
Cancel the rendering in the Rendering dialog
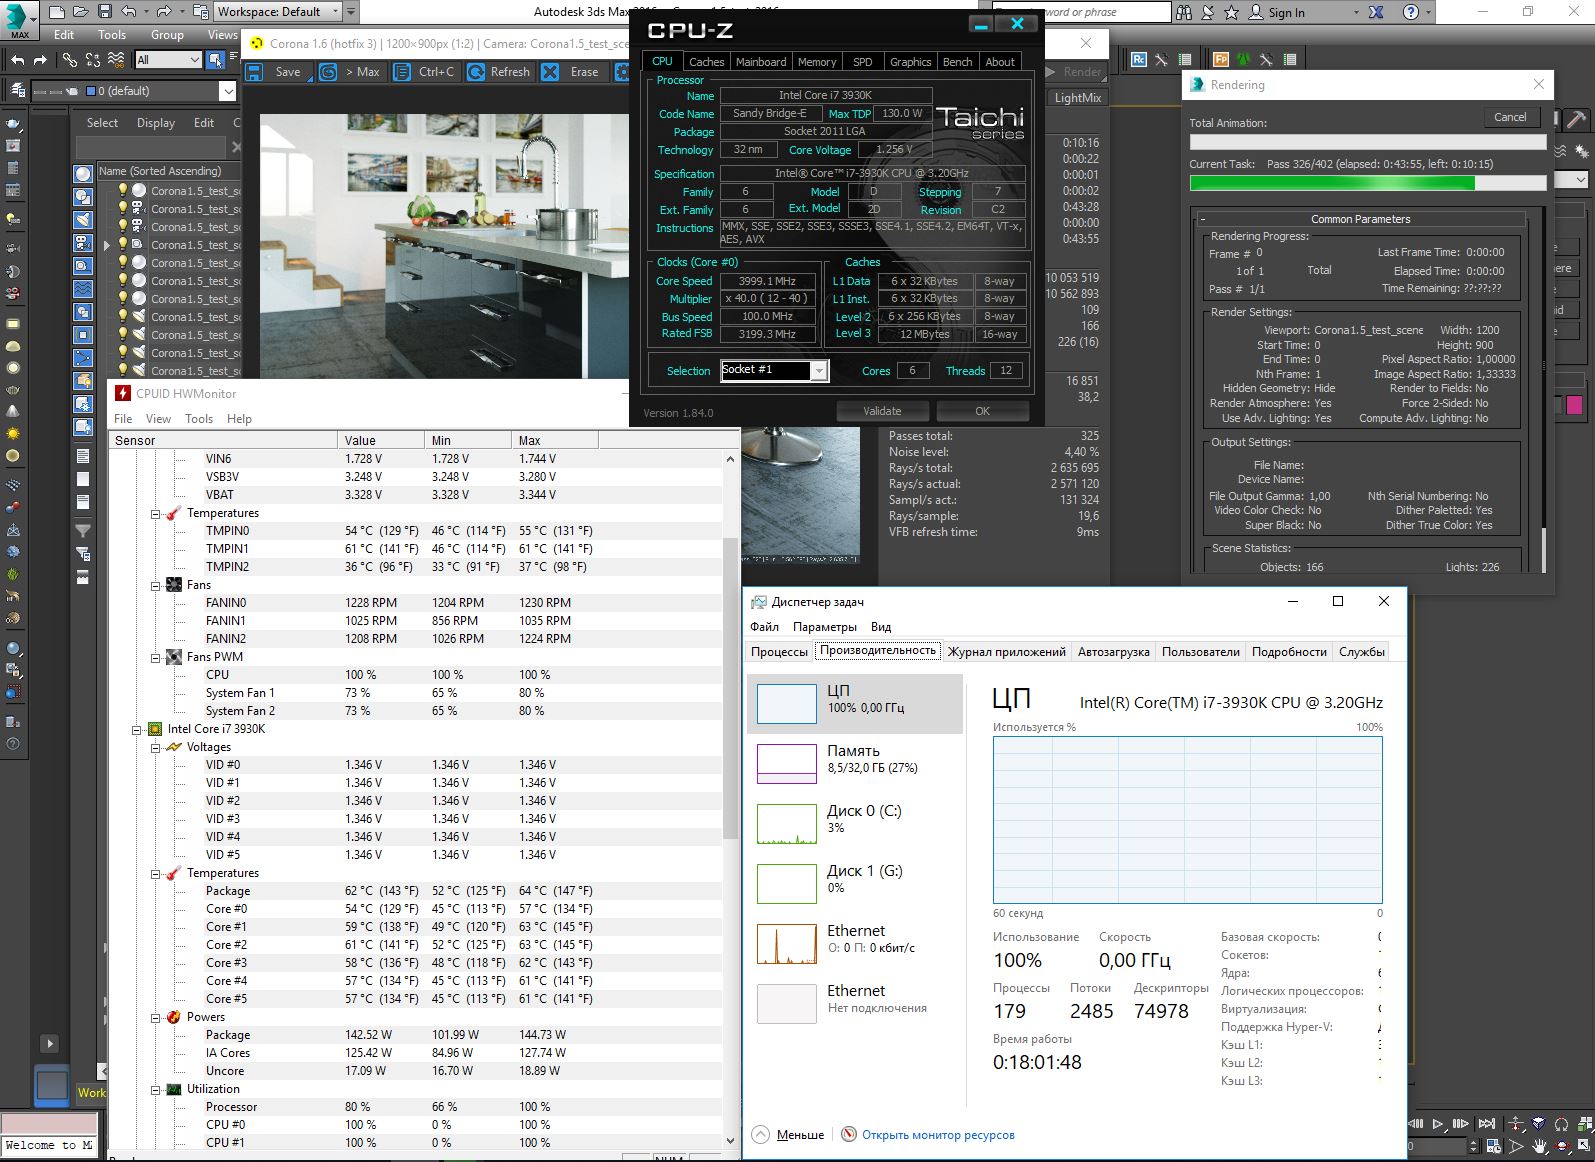click(1510, 117)
